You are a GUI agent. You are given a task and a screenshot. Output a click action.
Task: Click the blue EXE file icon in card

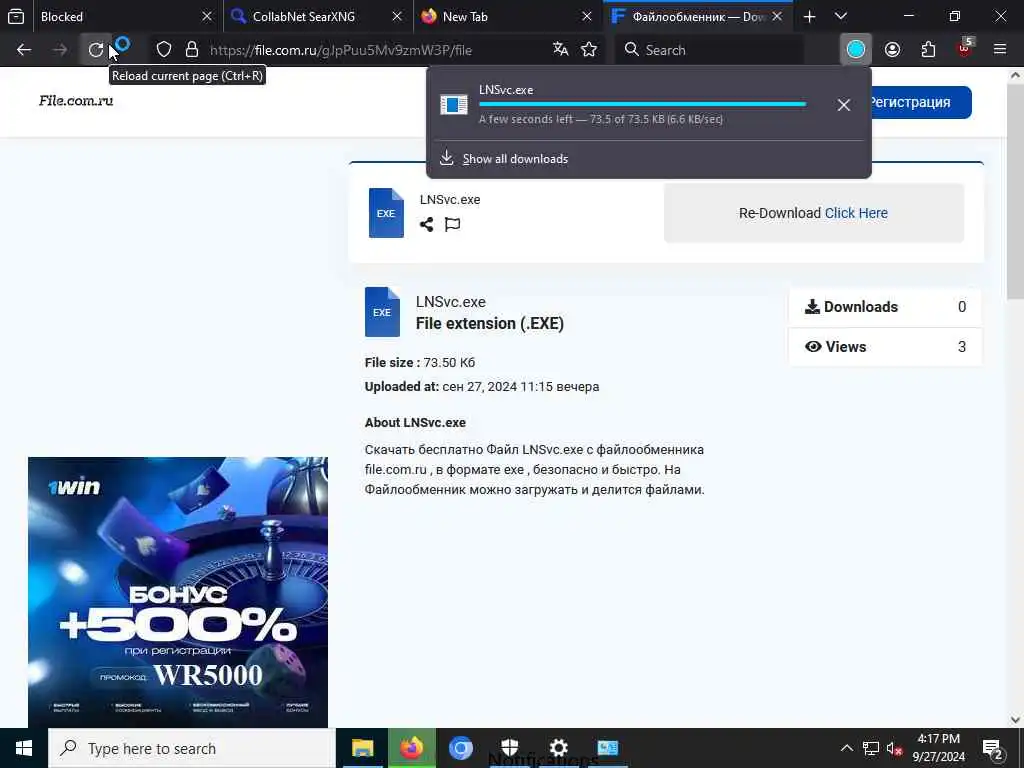pyautogui.click(x=386, y=213)
